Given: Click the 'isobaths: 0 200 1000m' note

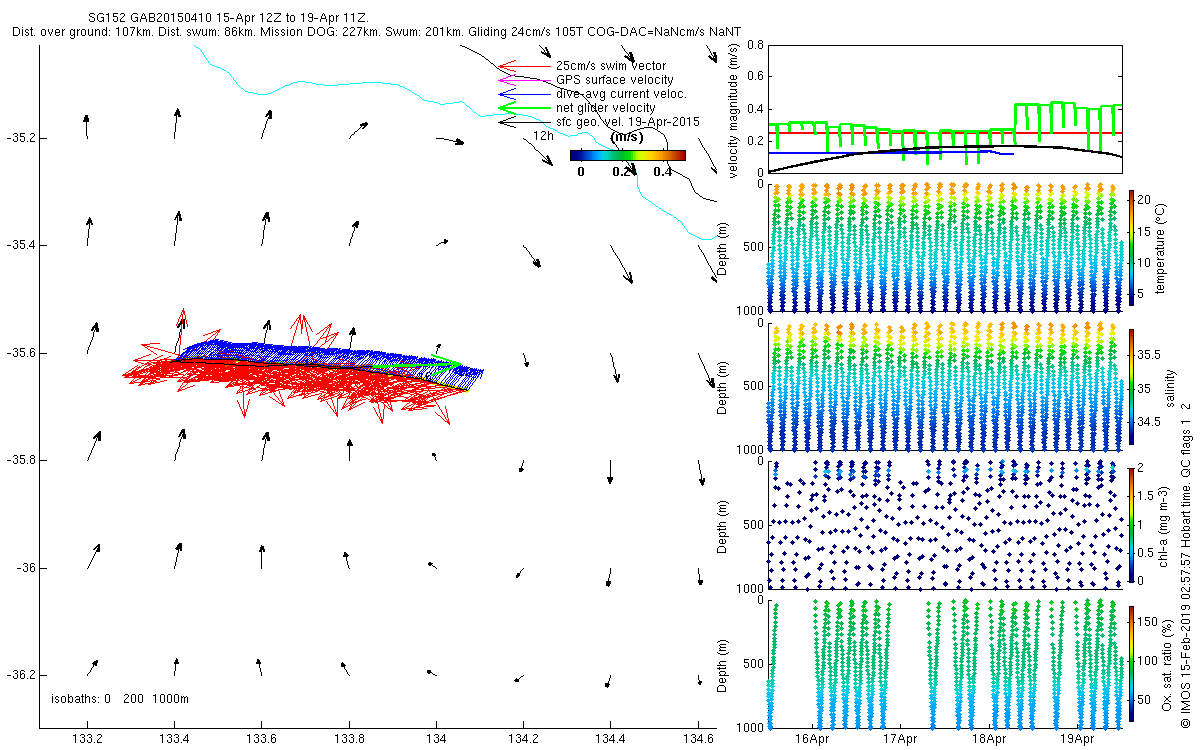Looking at the screenshot, I should (x=120, y=699).
